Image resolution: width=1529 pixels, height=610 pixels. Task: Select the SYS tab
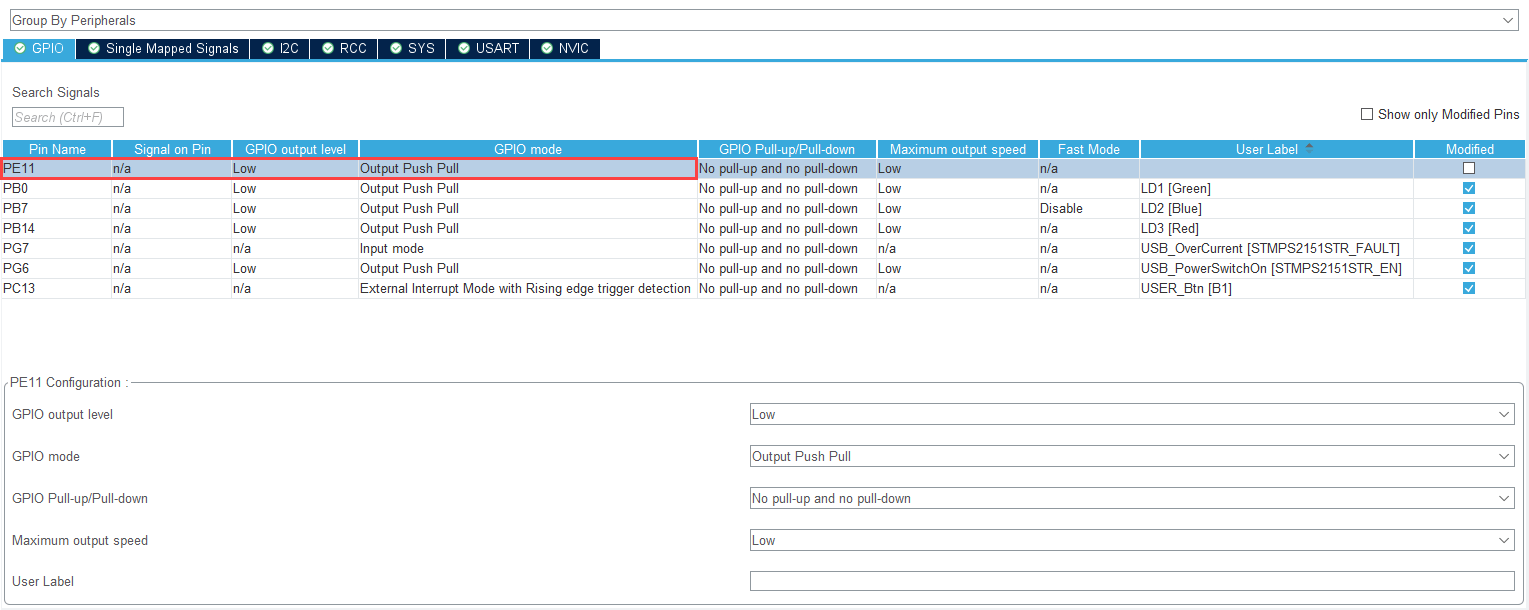(x=412, y=48)
